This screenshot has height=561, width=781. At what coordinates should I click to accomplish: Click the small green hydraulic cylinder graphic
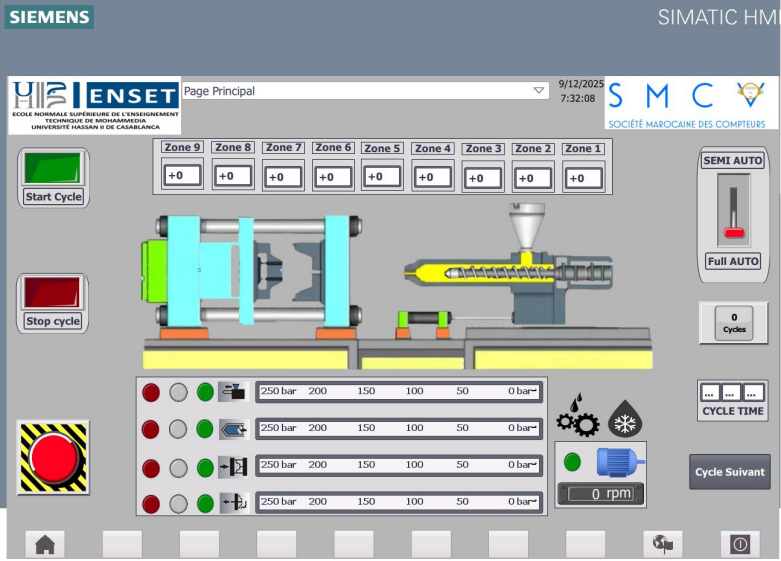click(x=424, y=319)
